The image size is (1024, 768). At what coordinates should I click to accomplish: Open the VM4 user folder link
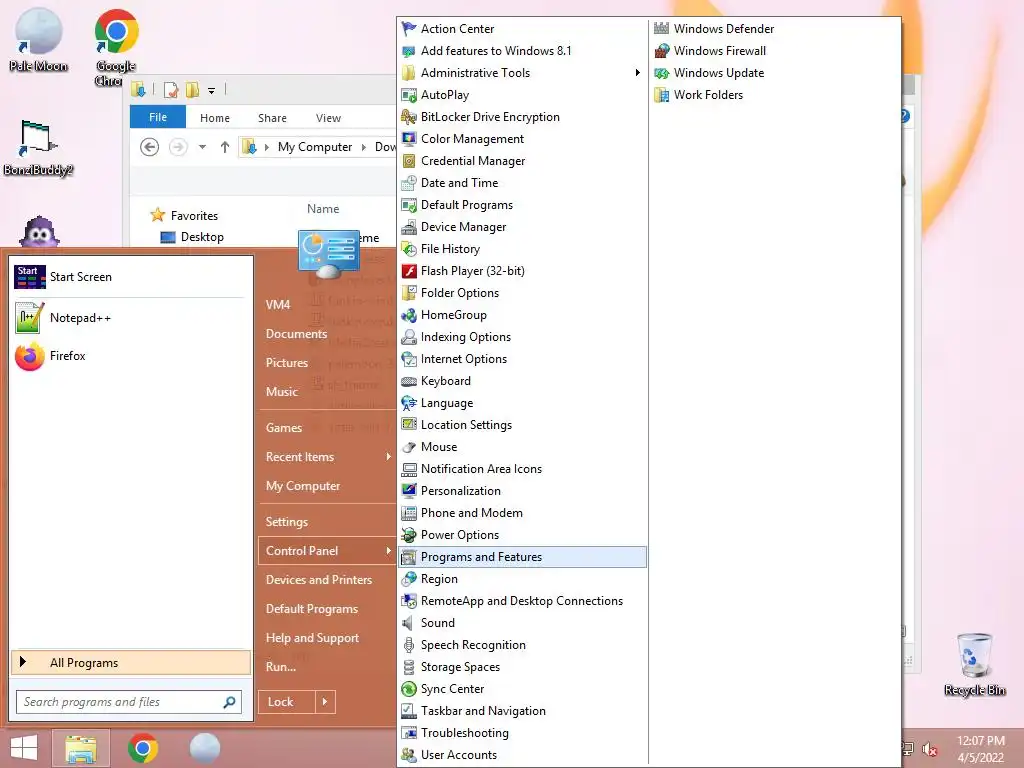[278, 305]
